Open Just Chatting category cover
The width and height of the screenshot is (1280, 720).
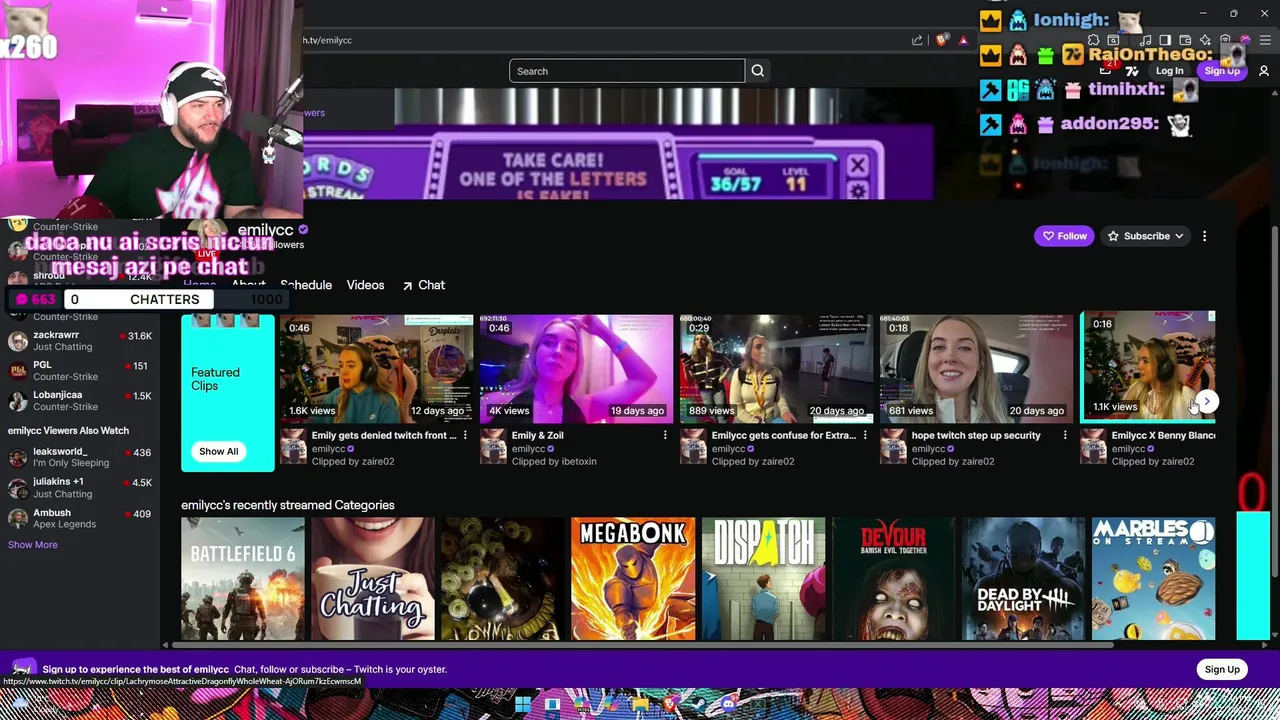(x=373, y=579)
